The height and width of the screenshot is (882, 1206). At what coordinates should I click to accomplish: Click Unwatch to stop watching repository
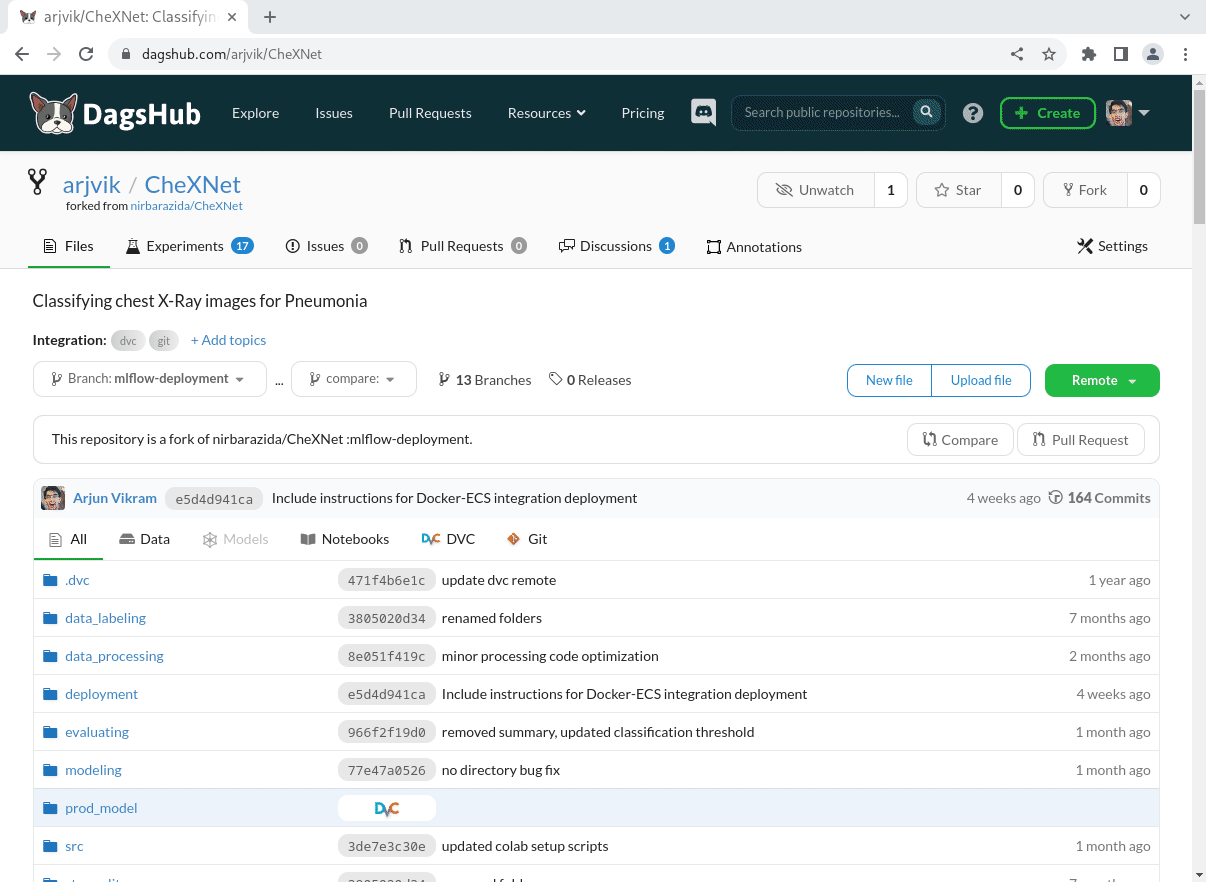816,190
